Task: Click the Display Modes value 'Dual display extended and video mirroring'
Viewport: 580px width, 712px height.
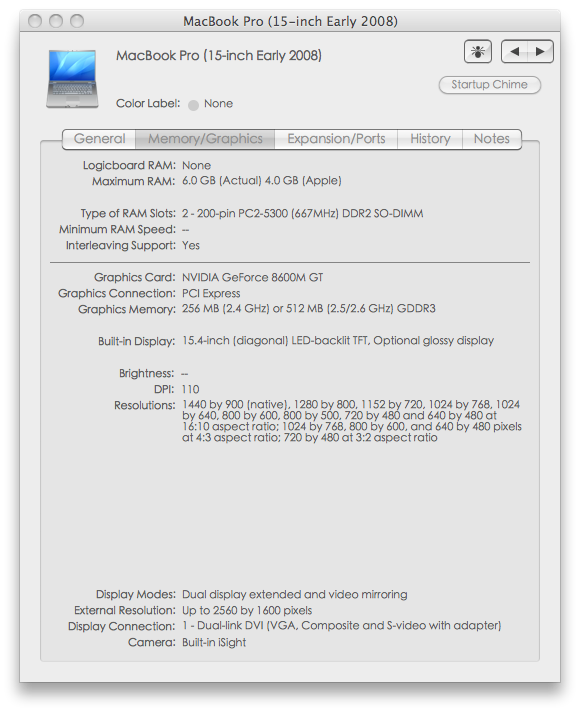Action: [x=295, y=594]
